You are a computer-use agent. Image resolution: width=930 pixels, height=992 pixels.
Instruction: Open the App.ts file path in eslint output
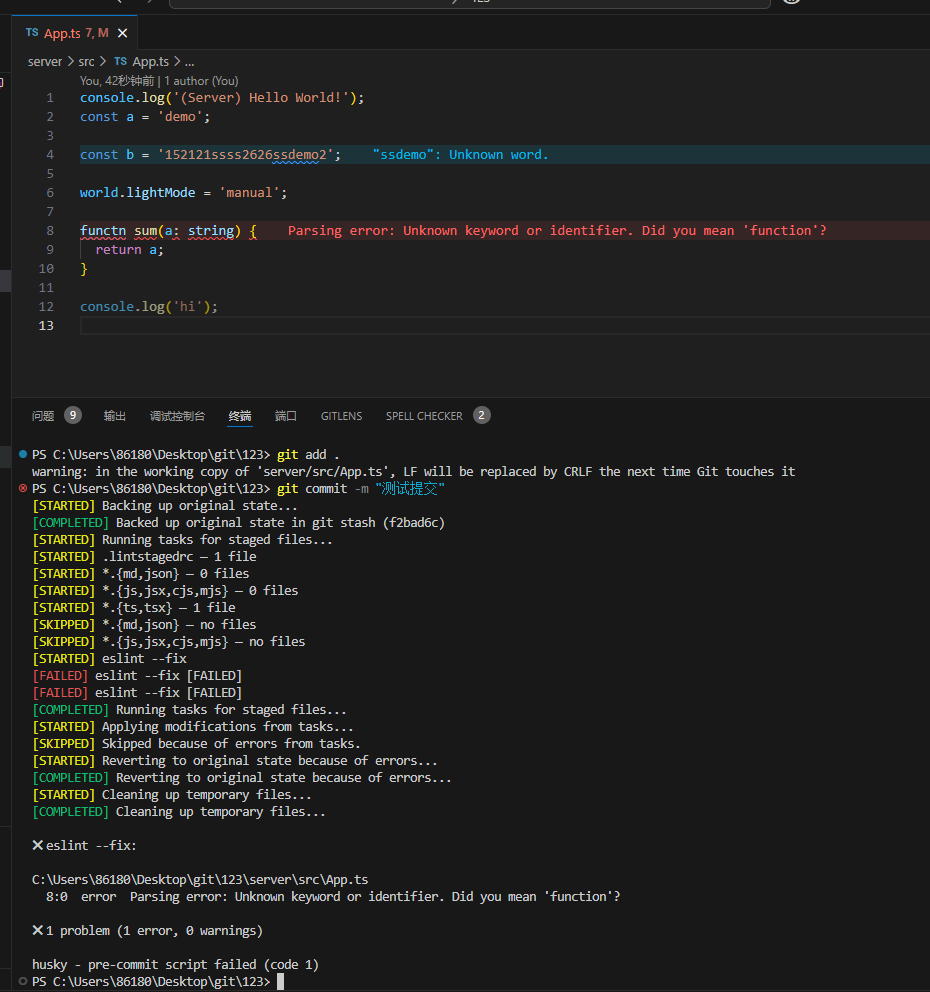click(x=200, y=880)
